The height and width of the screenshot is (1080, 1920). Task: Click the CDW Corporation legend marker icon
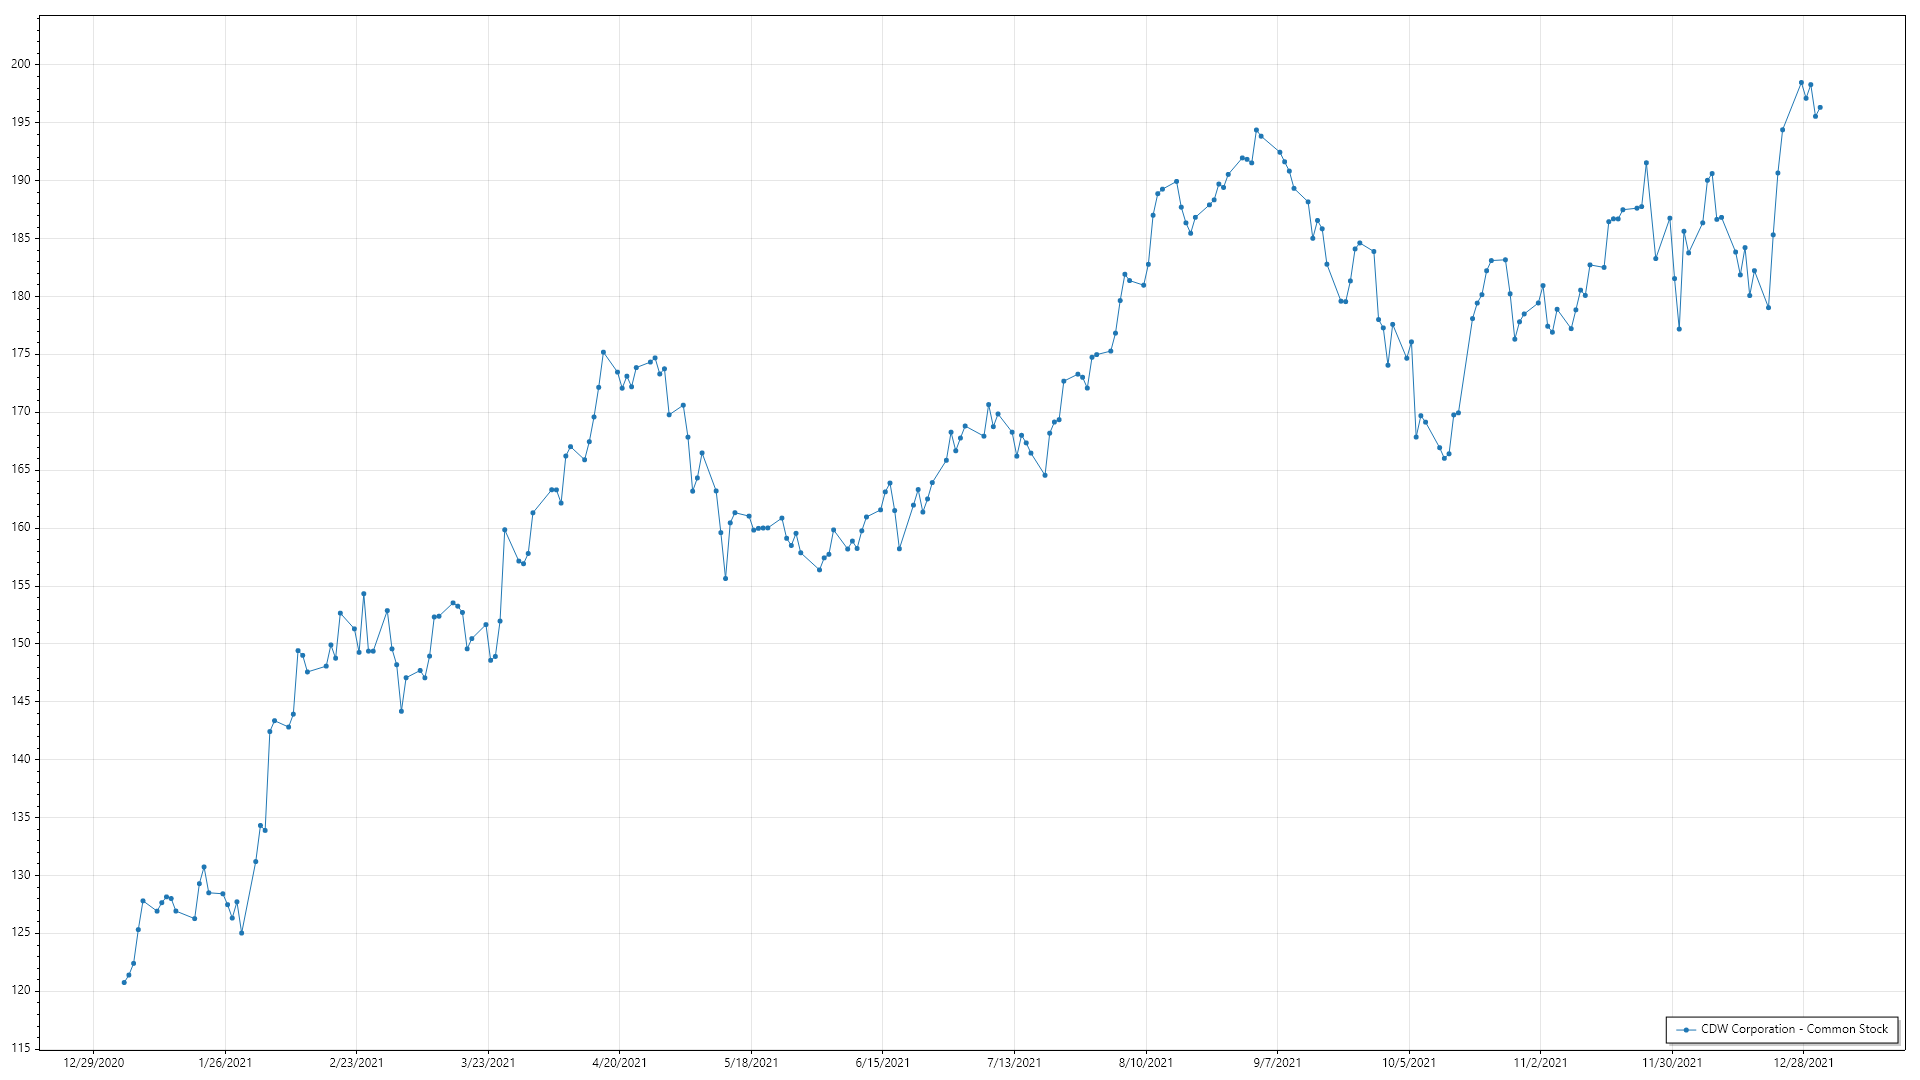(x=1686, y=1029)
